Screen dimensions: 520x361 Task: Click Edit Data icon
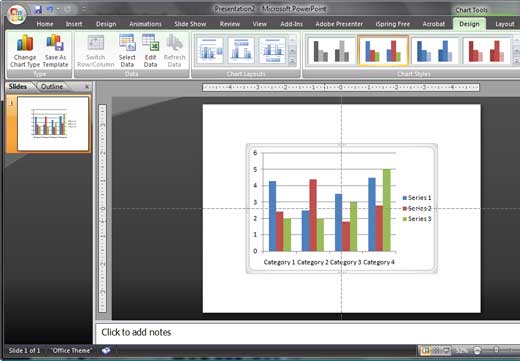pos(150,43)
